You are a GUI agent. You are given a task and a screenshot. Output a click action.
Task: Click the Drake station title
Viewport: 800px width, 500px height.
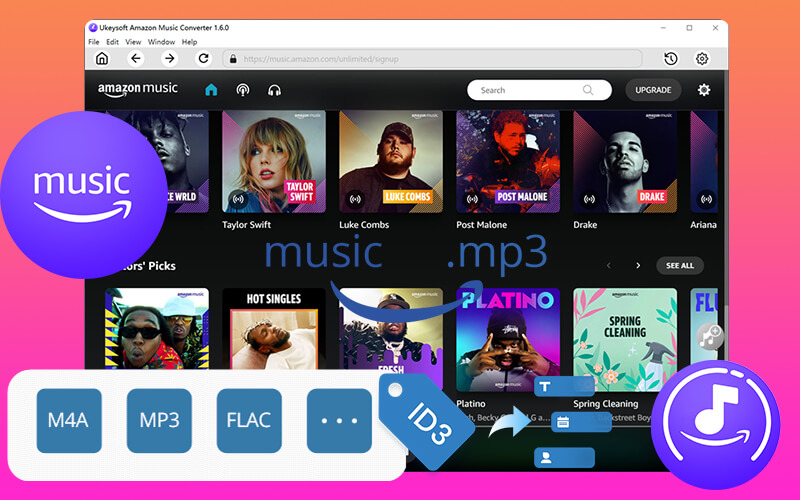point(585,224)
